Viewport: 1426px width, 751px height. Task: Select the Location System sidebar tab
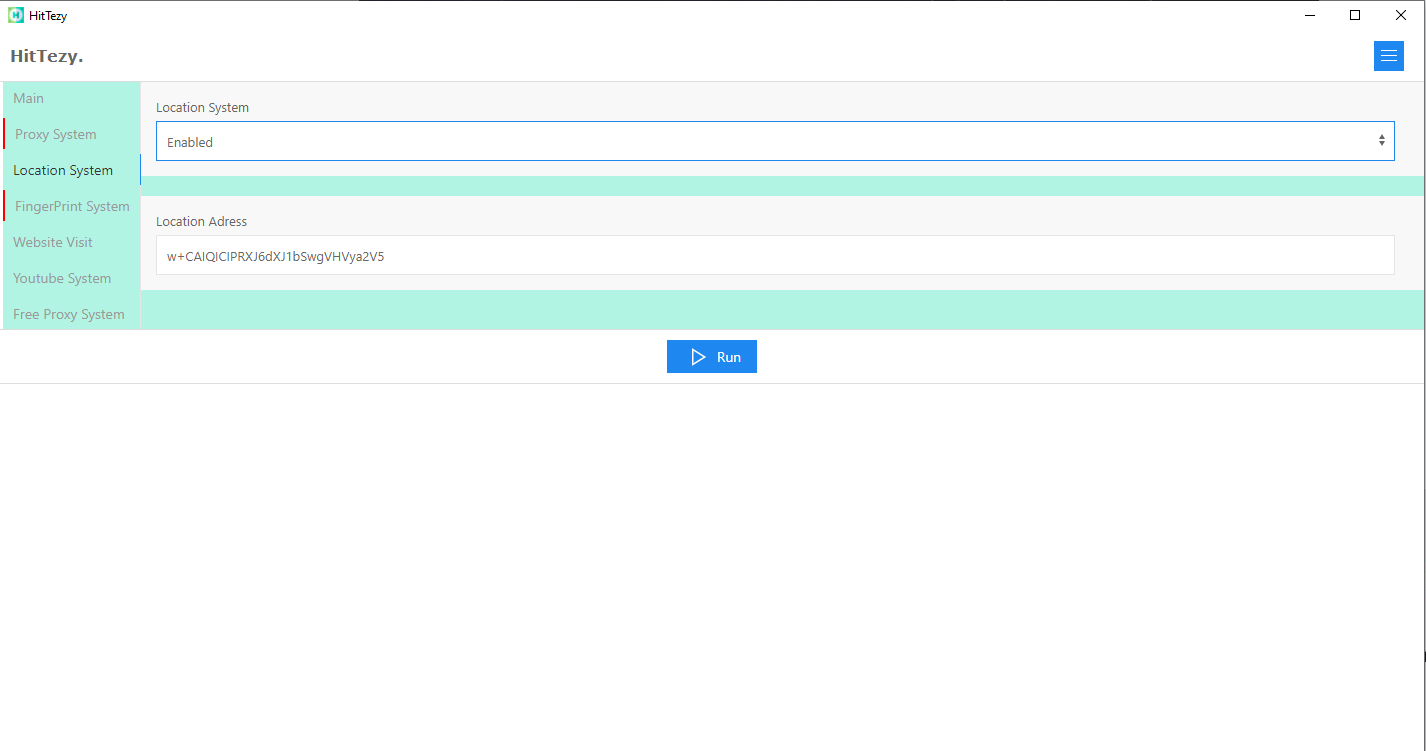pyautogui.click(x=71, y=170)
